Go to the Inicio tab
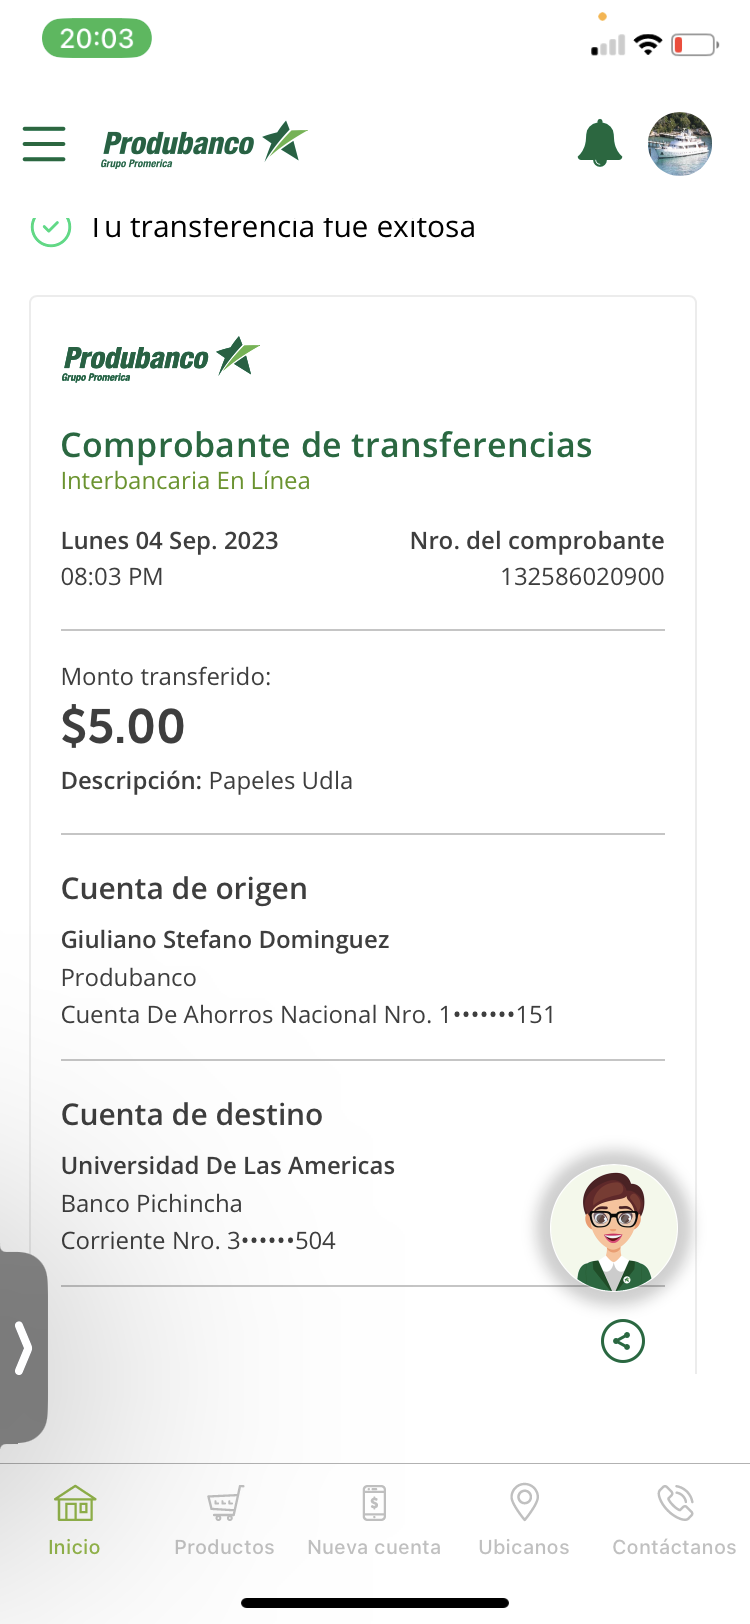The image size is (750, 1624). [74, 1520]
